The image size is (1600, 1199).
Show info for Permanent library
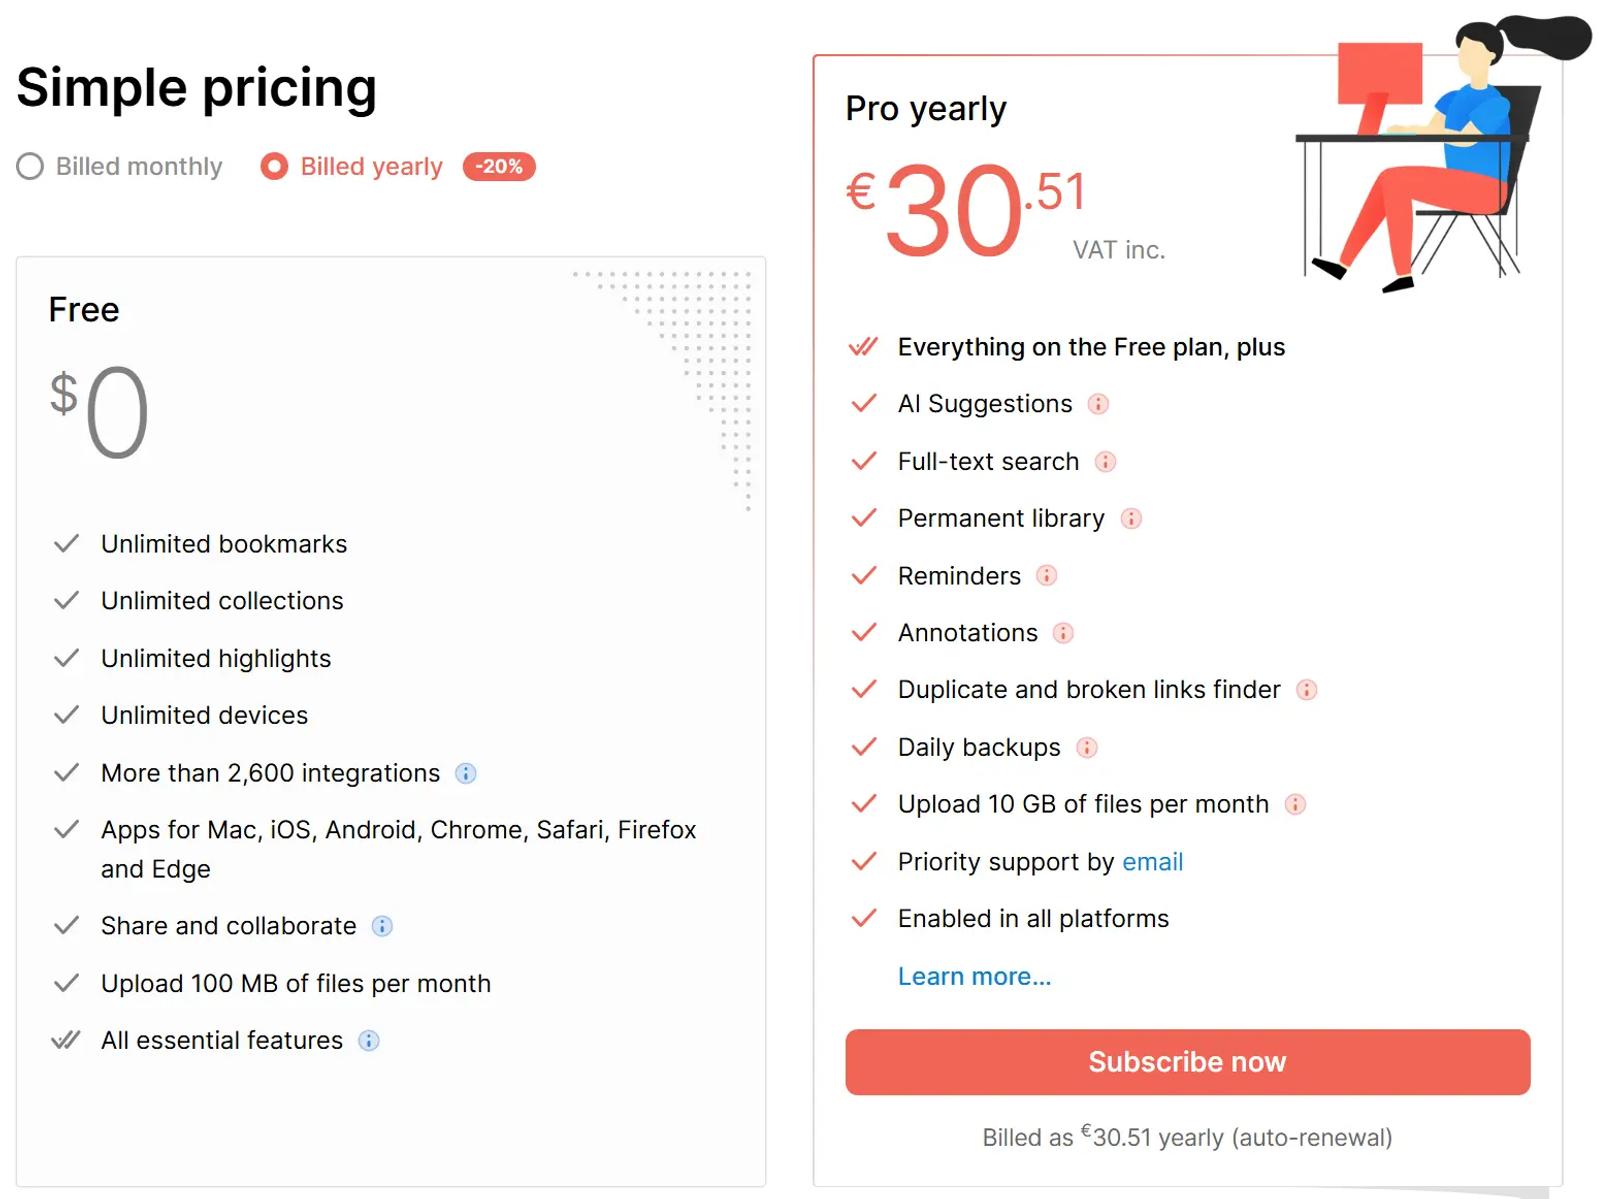pyautogui.click(x=1131, y=519)
